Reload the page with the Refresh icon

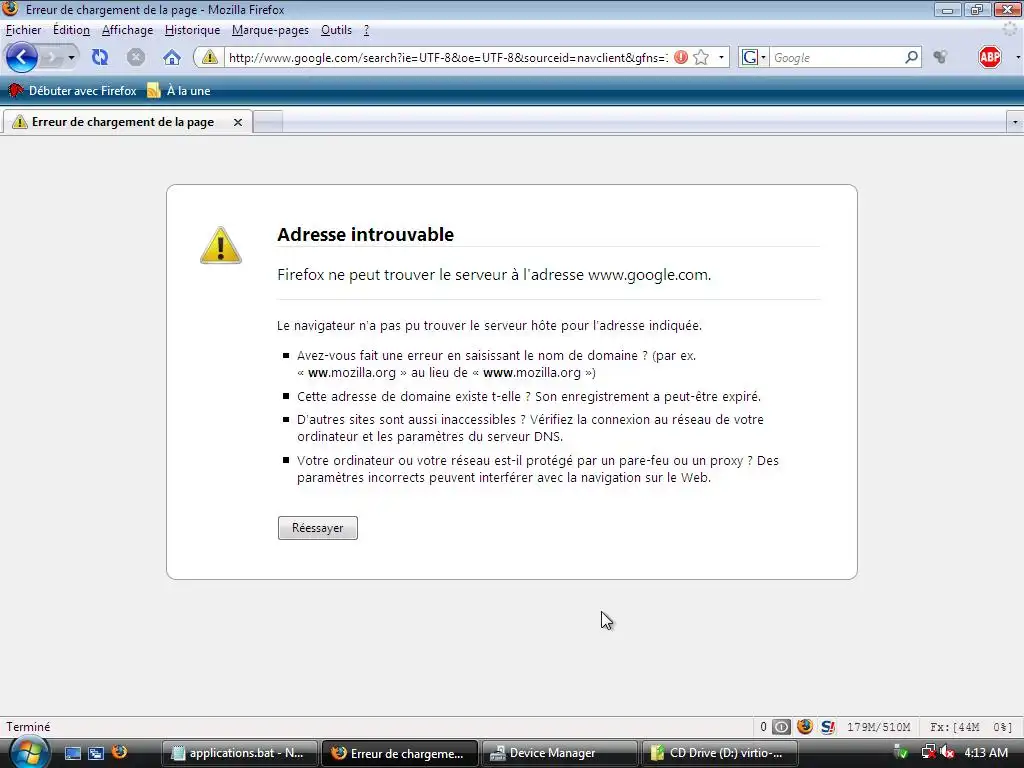click(x=100, y=57)
